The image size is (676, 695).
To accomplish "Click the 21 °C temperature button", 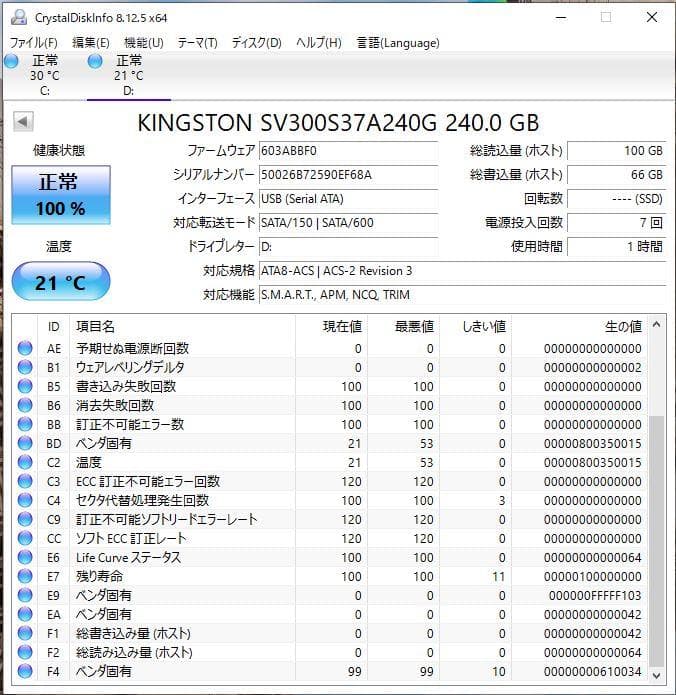I will pyautogui.click(x=61, y=281).
